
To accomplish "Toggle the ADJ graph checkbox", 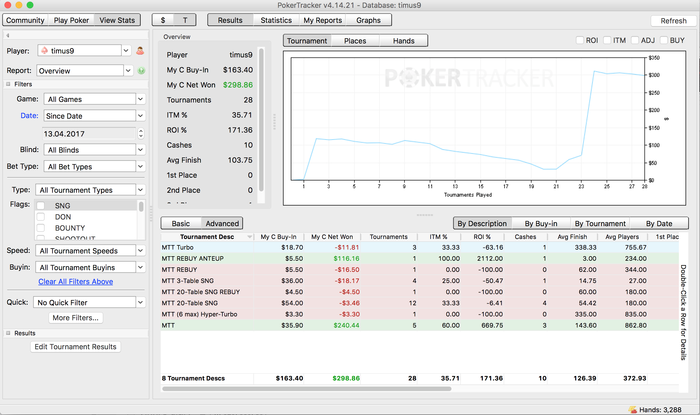I will (635, 40).
